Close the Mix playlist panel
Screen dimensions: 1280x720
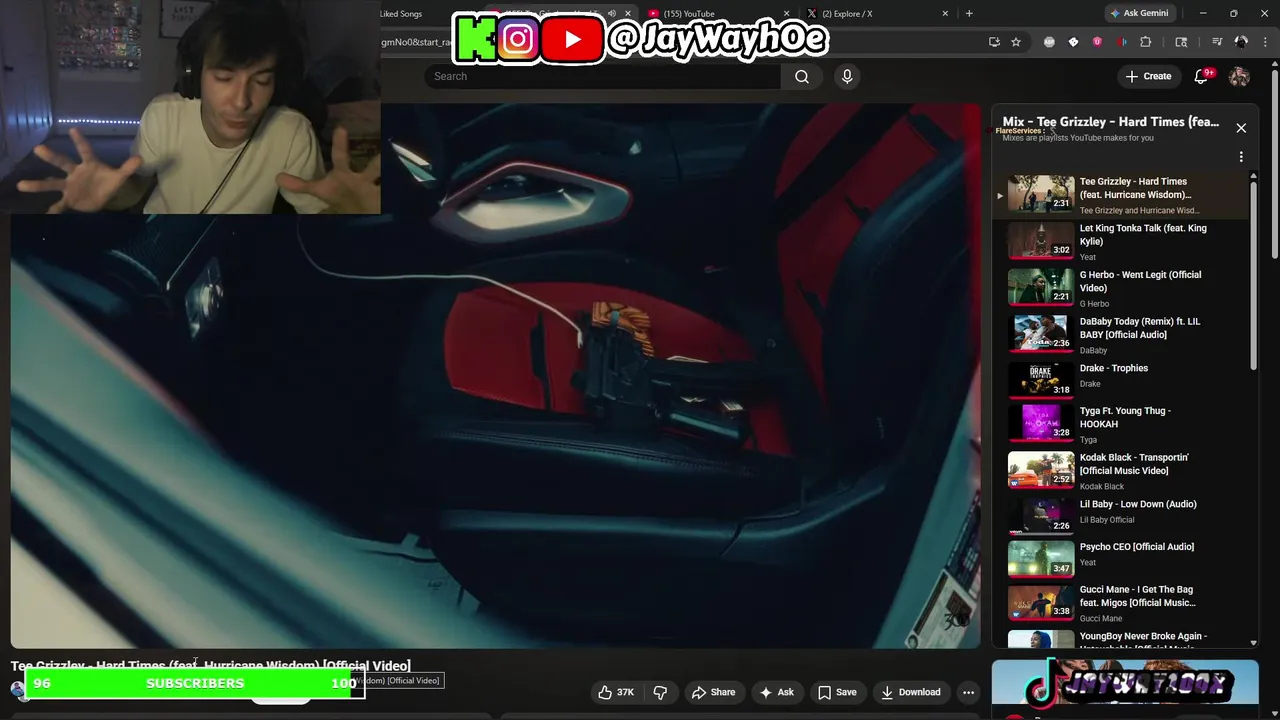click(1241, 128)
